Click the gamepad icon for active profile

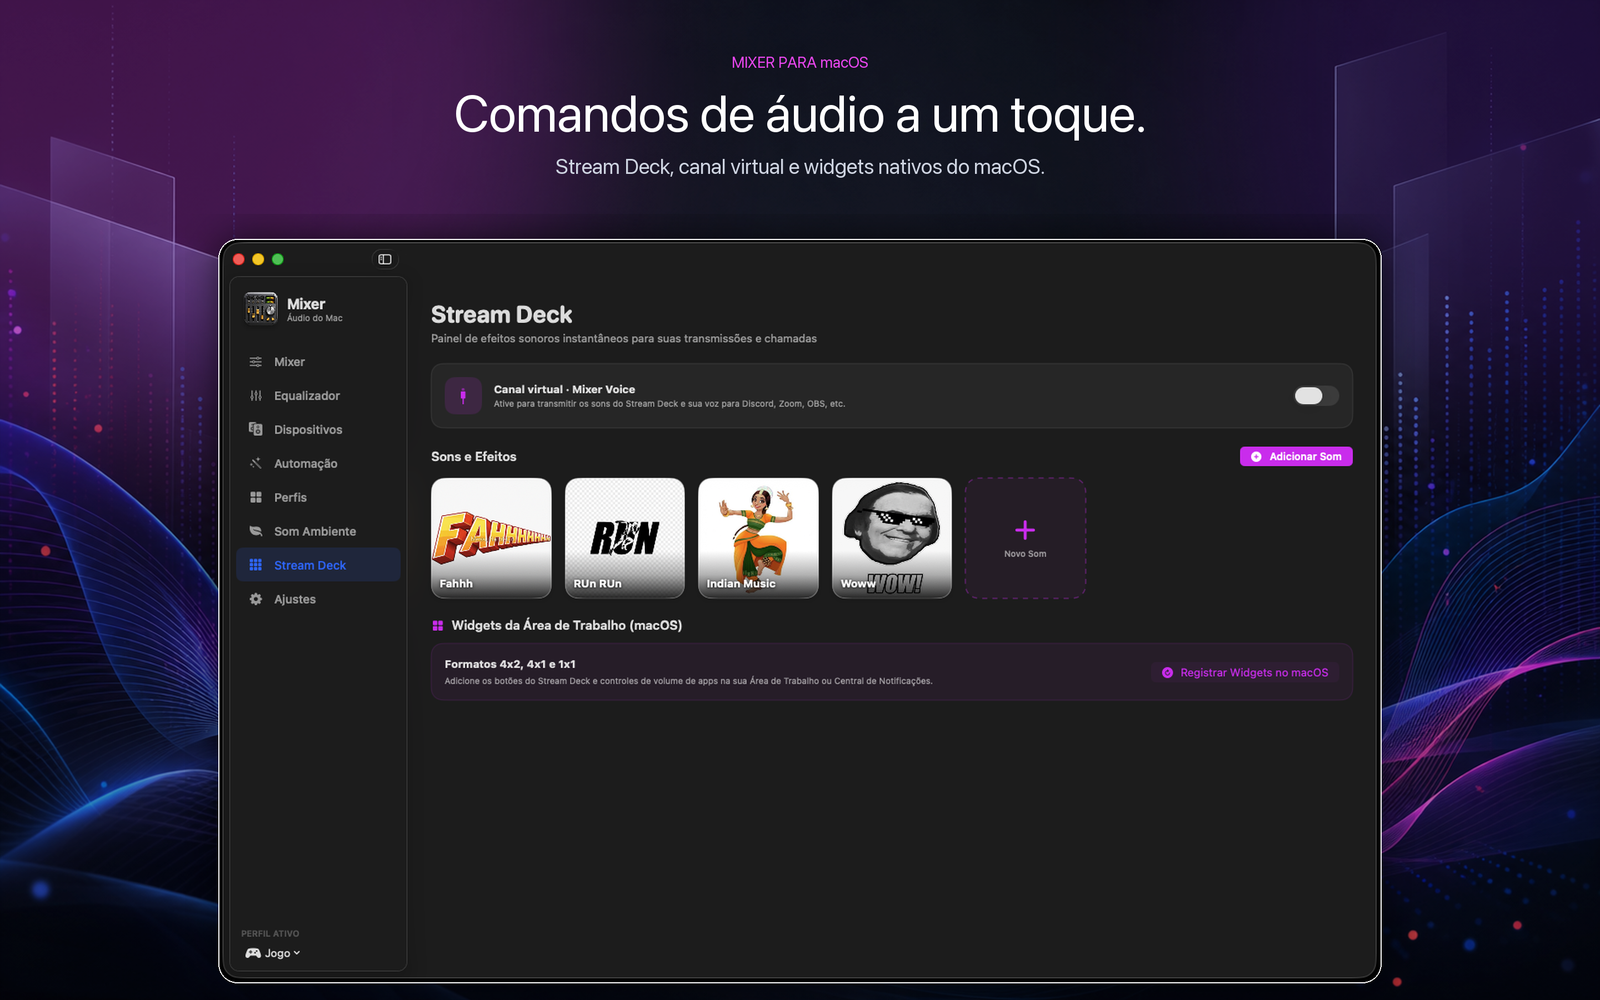point(253,953)
